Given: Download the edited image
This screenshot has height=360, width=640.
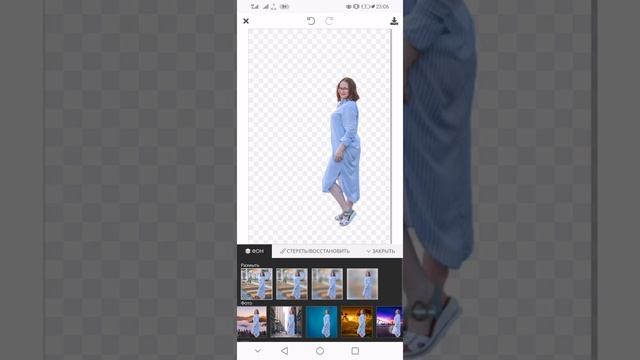Looking at the screenshot, I should coord(394,21).
